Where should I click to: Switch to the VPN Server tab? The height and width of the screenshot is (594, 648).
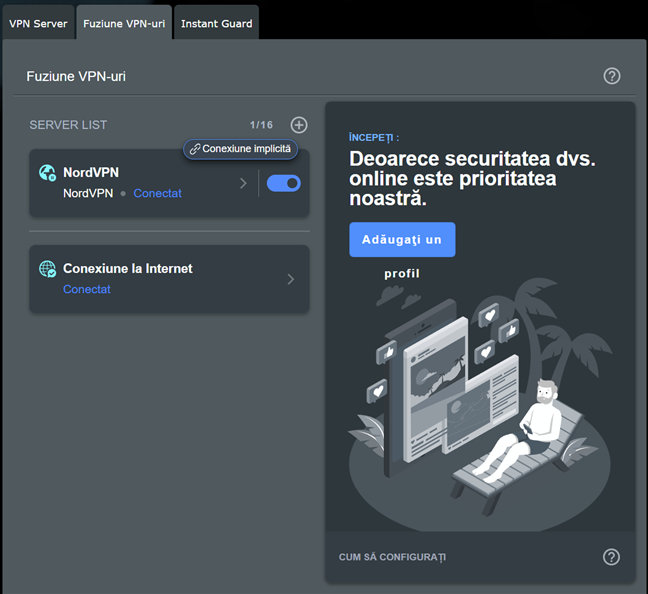click(38, 23)
